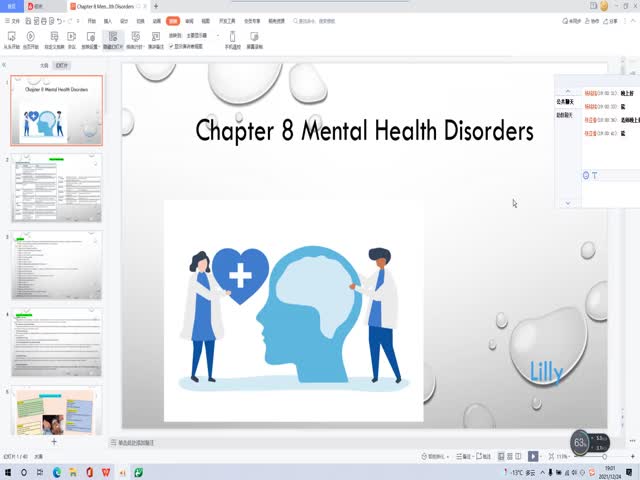Click the mental health illustration image on slide
The width and height of the screenshot is (640, 480).
click(x=293, y=311)
